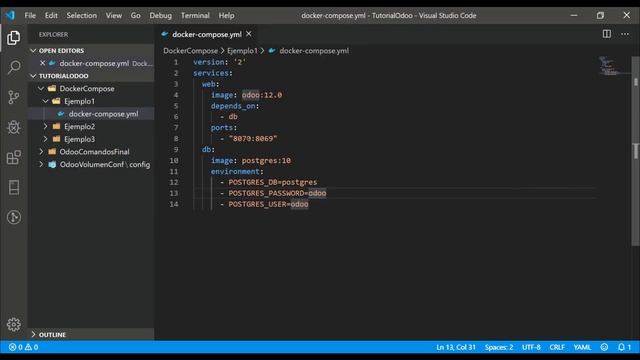This screenshot has width=640, height=360.
Task: Open the Edit menu
Action: [x=51, y=16]
